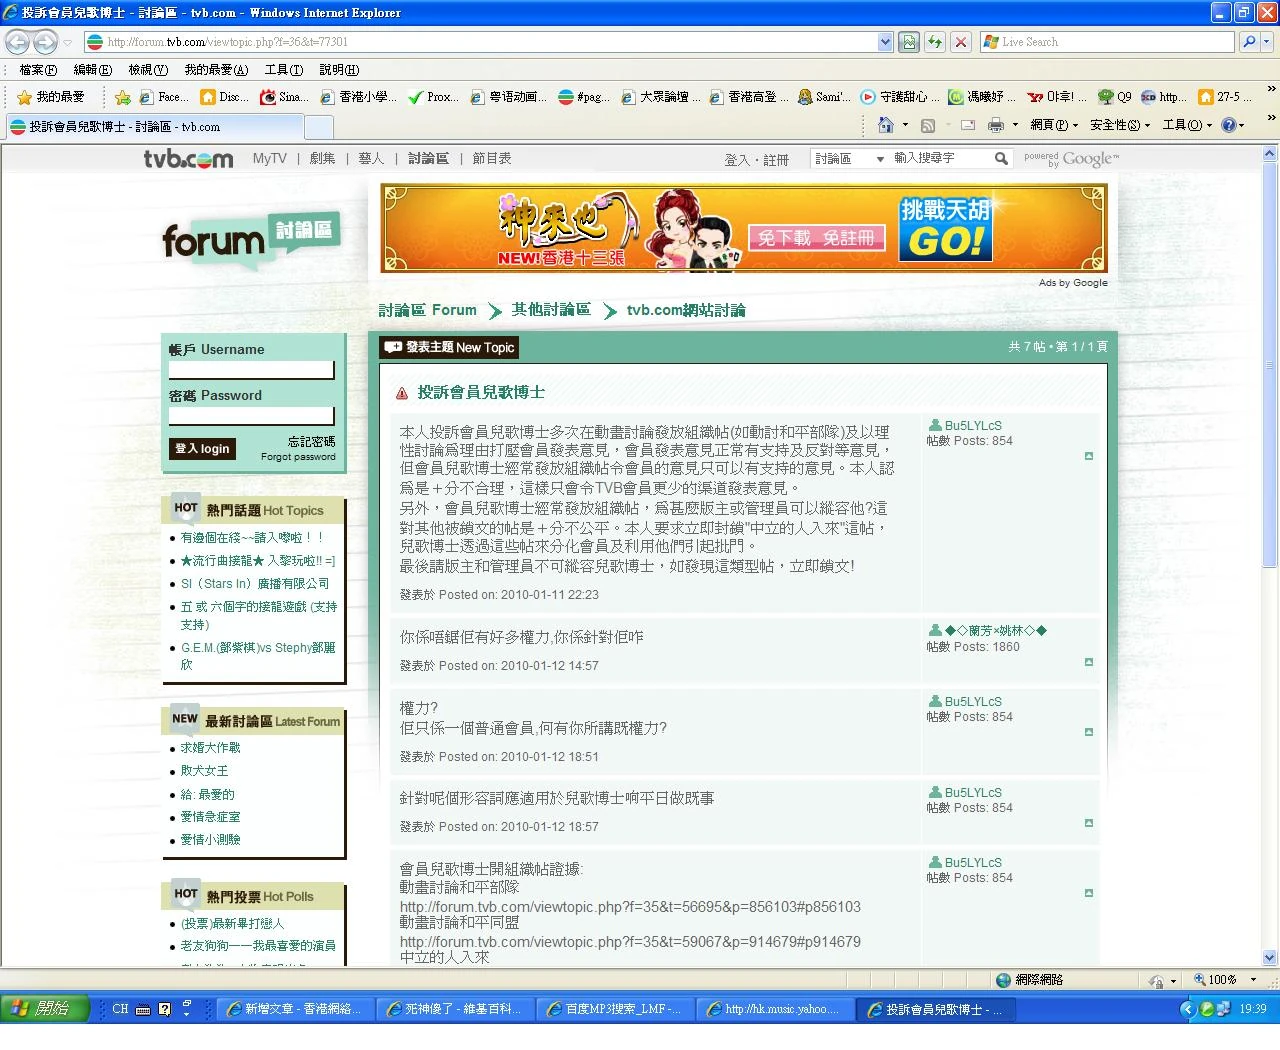This screenshot has height=1050, width=1280.
Task: Open the Favorites star (我的最愛) panel
Action: [51, 97]
